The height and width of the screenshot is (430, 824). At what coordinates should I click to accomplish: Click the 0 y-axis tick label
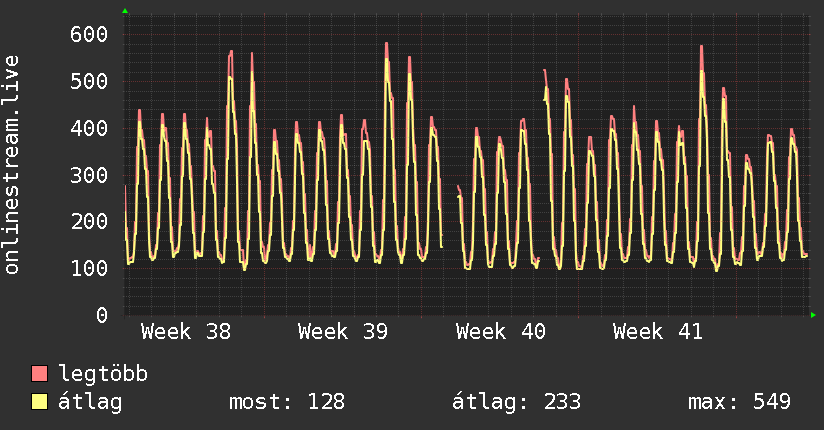point(102,315)
